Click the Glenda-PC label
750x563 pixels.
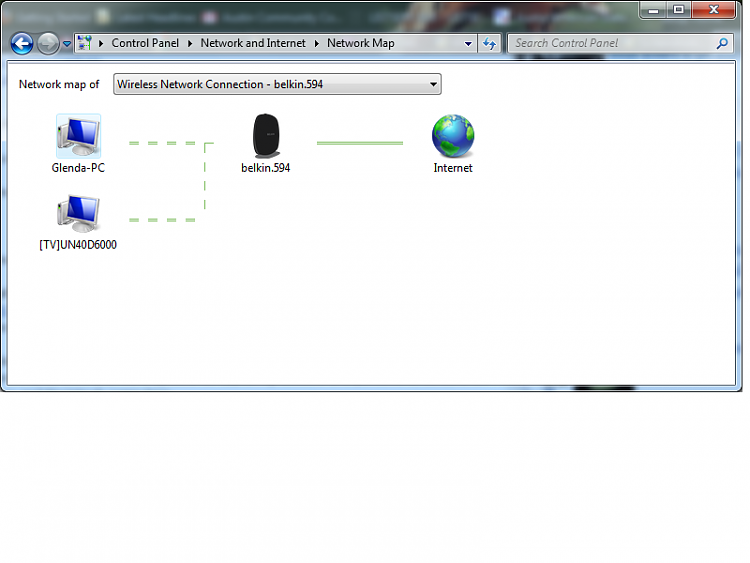(x=78, y=168)
